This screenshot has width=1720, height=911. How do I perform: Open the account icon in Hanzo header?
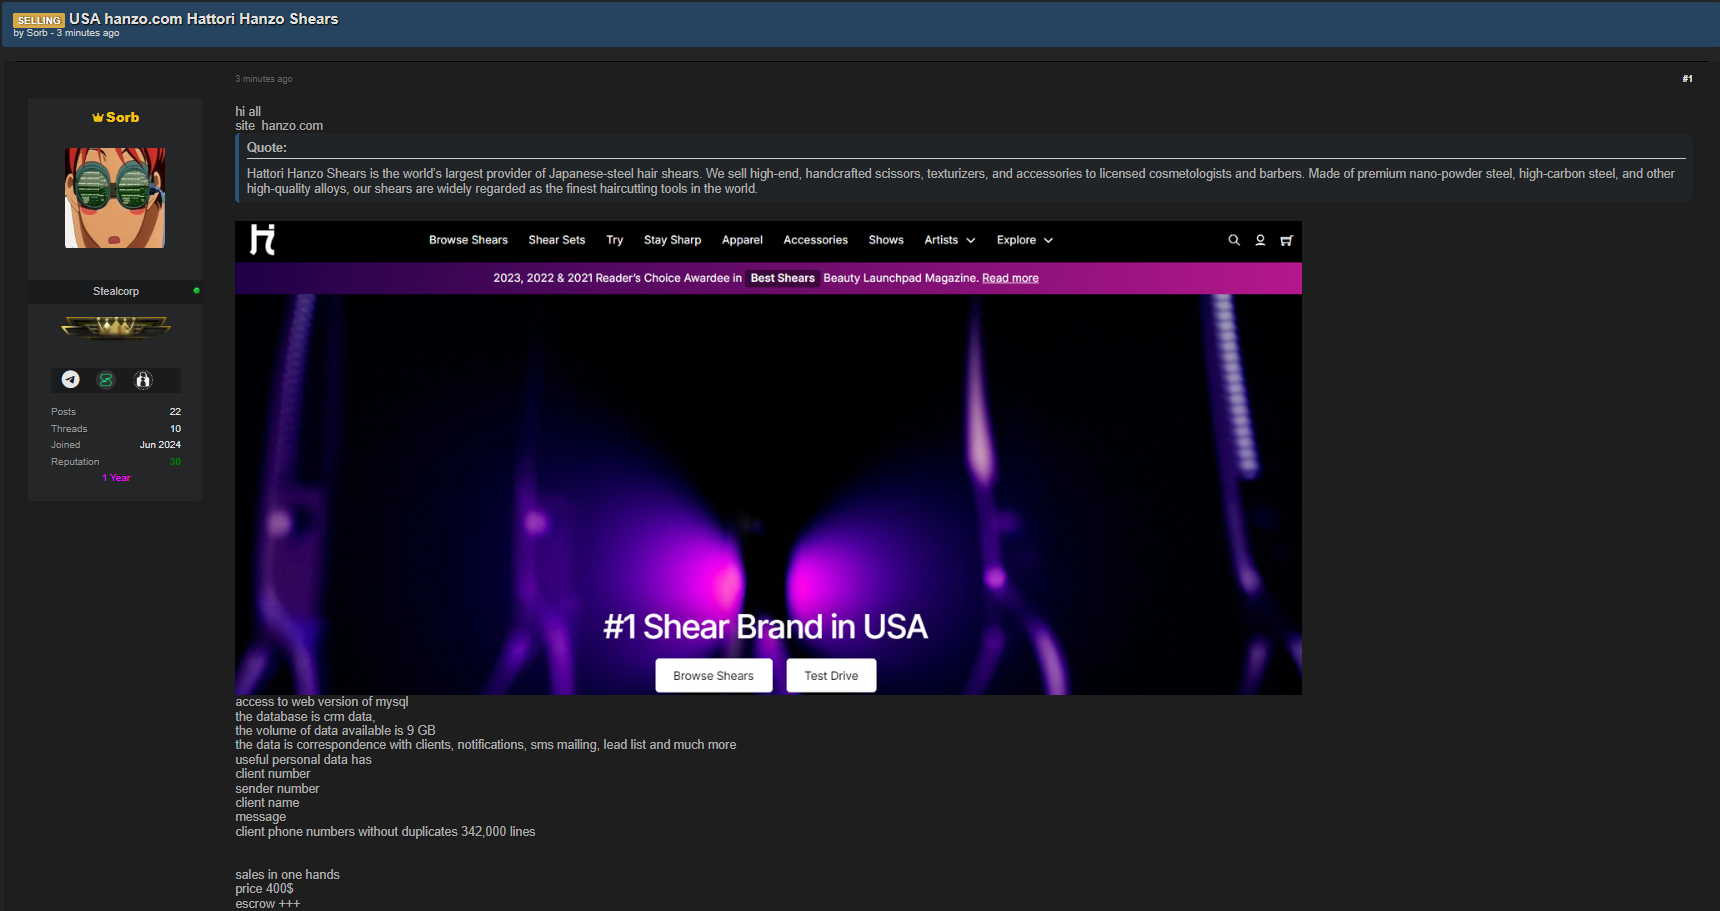pyautogui.click(x=1260, y=240)
